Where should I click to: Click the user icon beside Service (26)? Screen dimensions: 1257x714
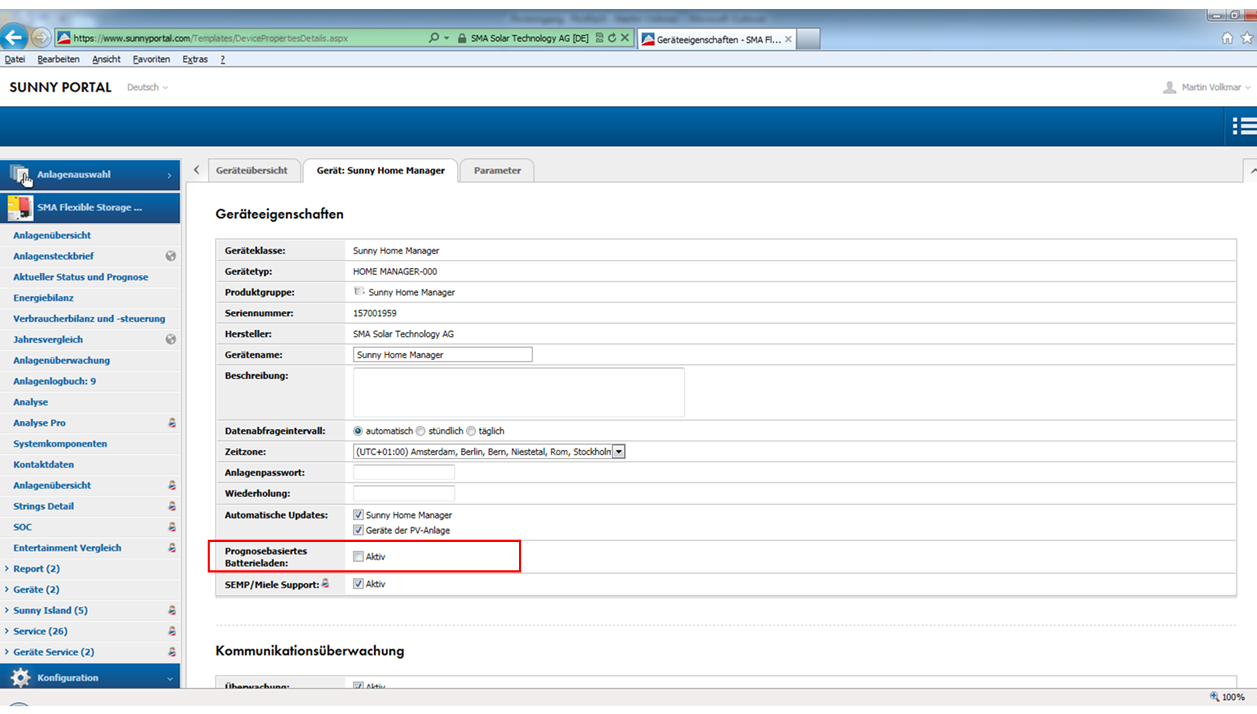pyautogui.click(x=172, y=631)
